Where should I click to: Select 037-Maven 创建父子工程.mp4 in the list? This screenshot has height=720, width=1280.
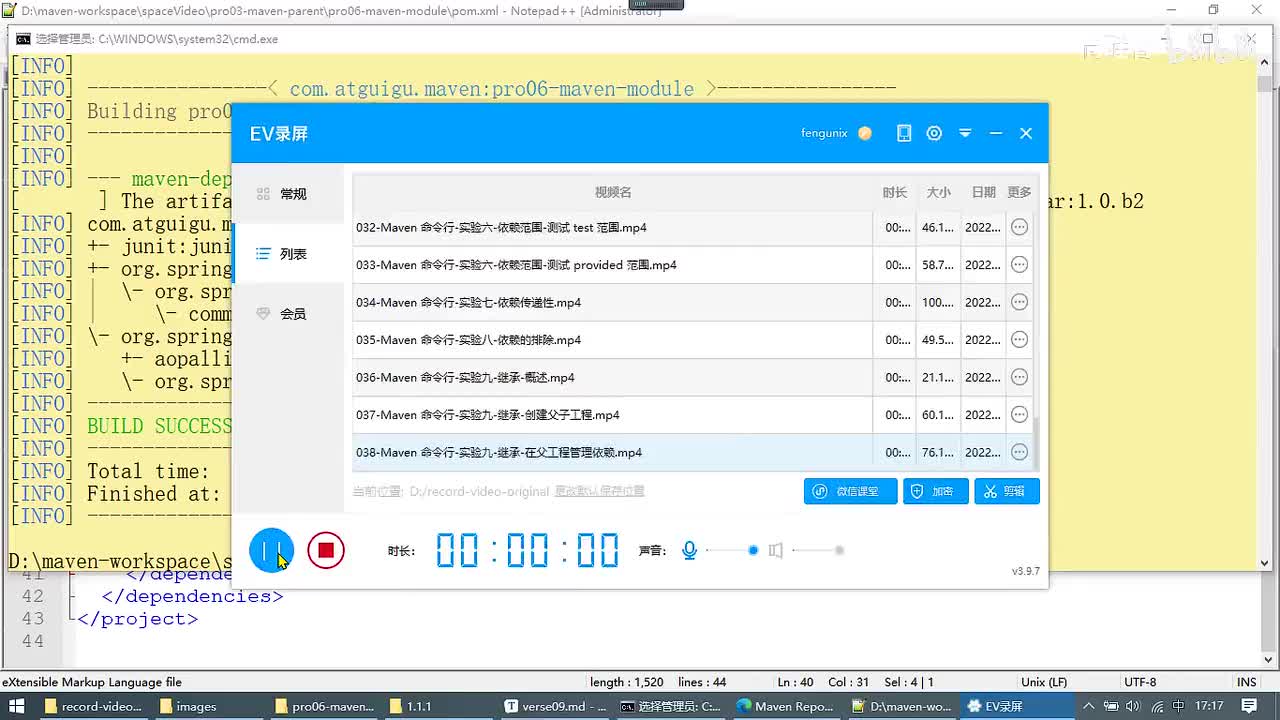(693, 415)
